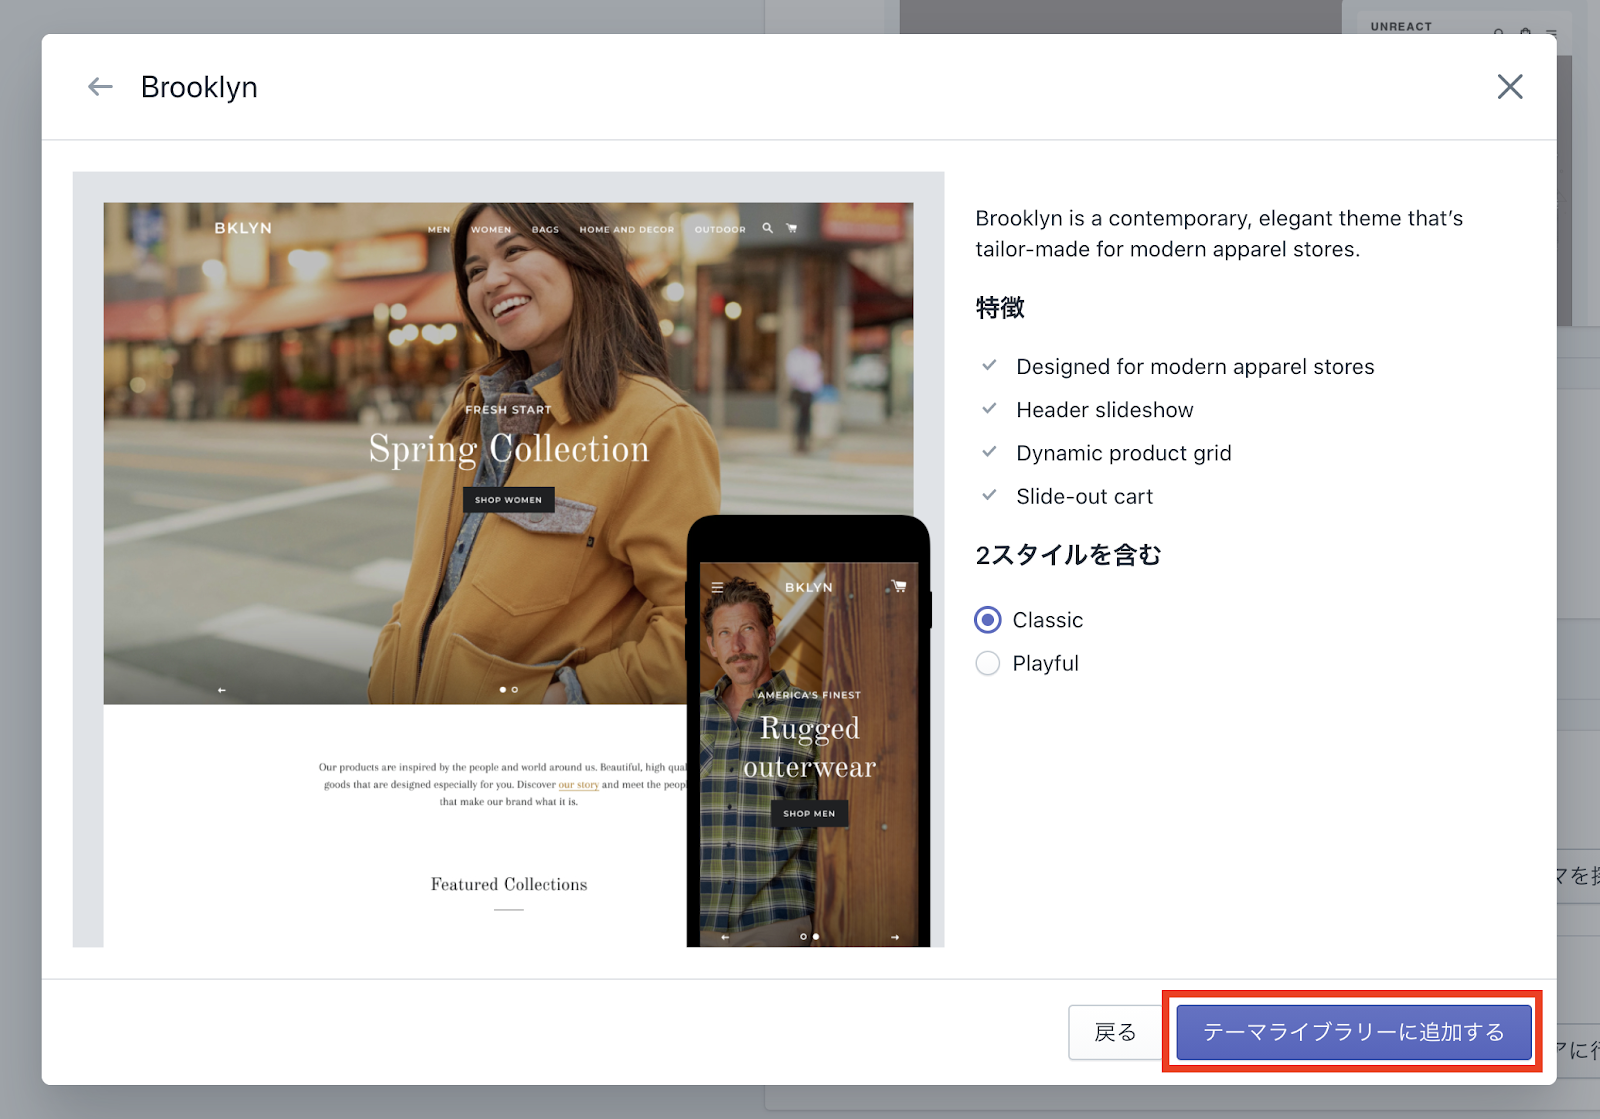
Task: Select the Classic style radio button
Action: (x=988, y=620)
